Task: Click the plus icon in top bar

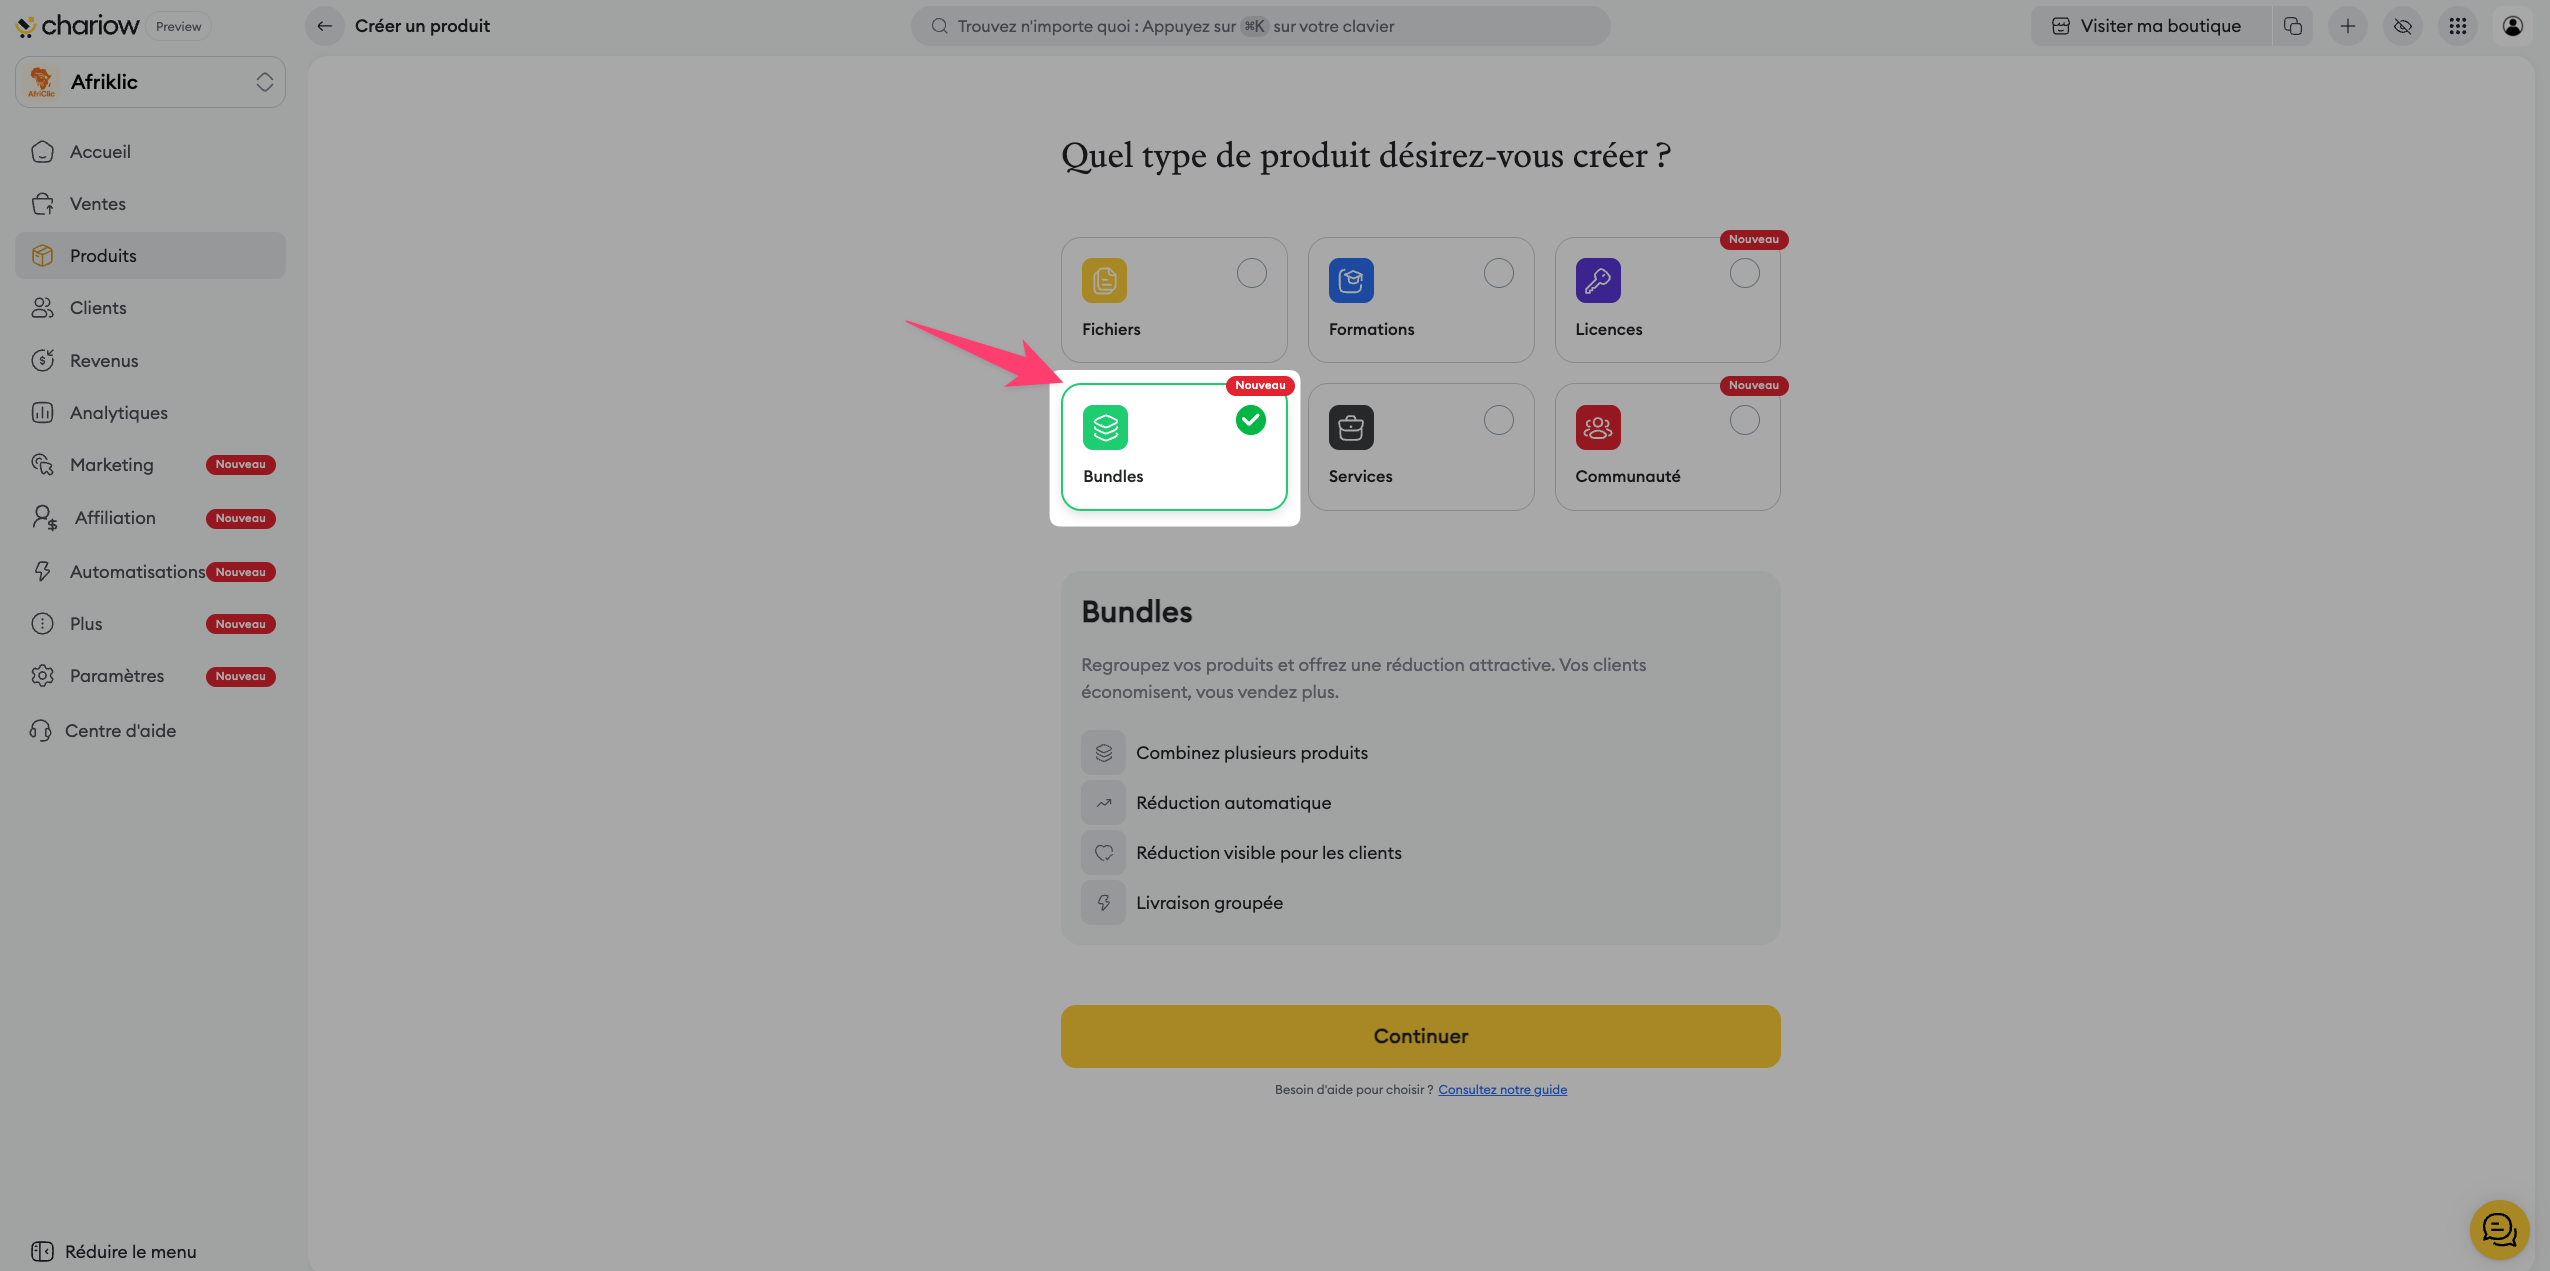Action: point(2347,26)
